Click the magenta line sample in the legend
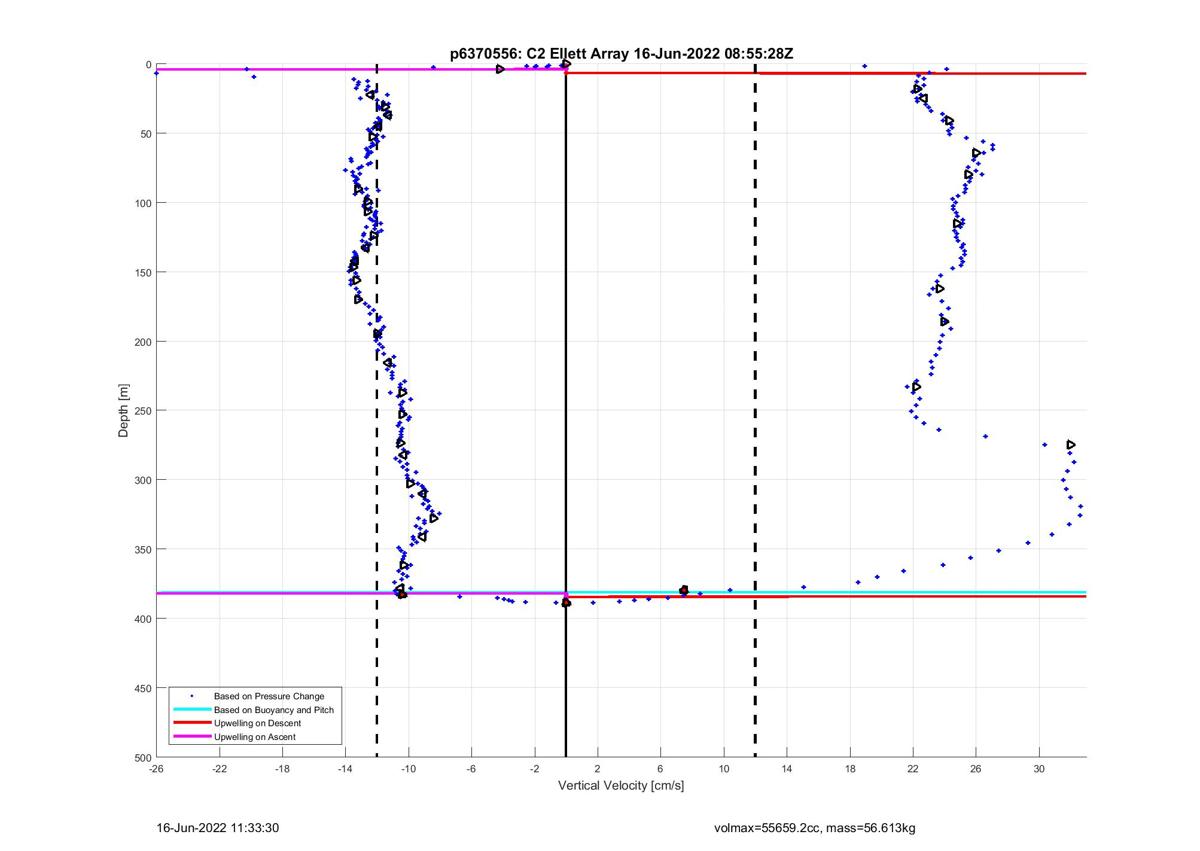The width and height of the screenshot is (1200, 851). coord(191,737)
